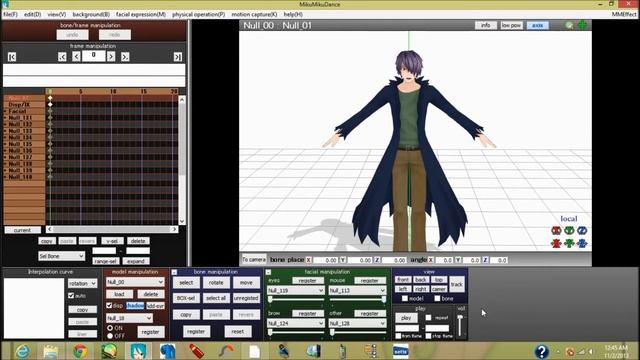This screenshot has width=640, height=360.
Task: Click the frame number input field
Action: pos(93,56)
